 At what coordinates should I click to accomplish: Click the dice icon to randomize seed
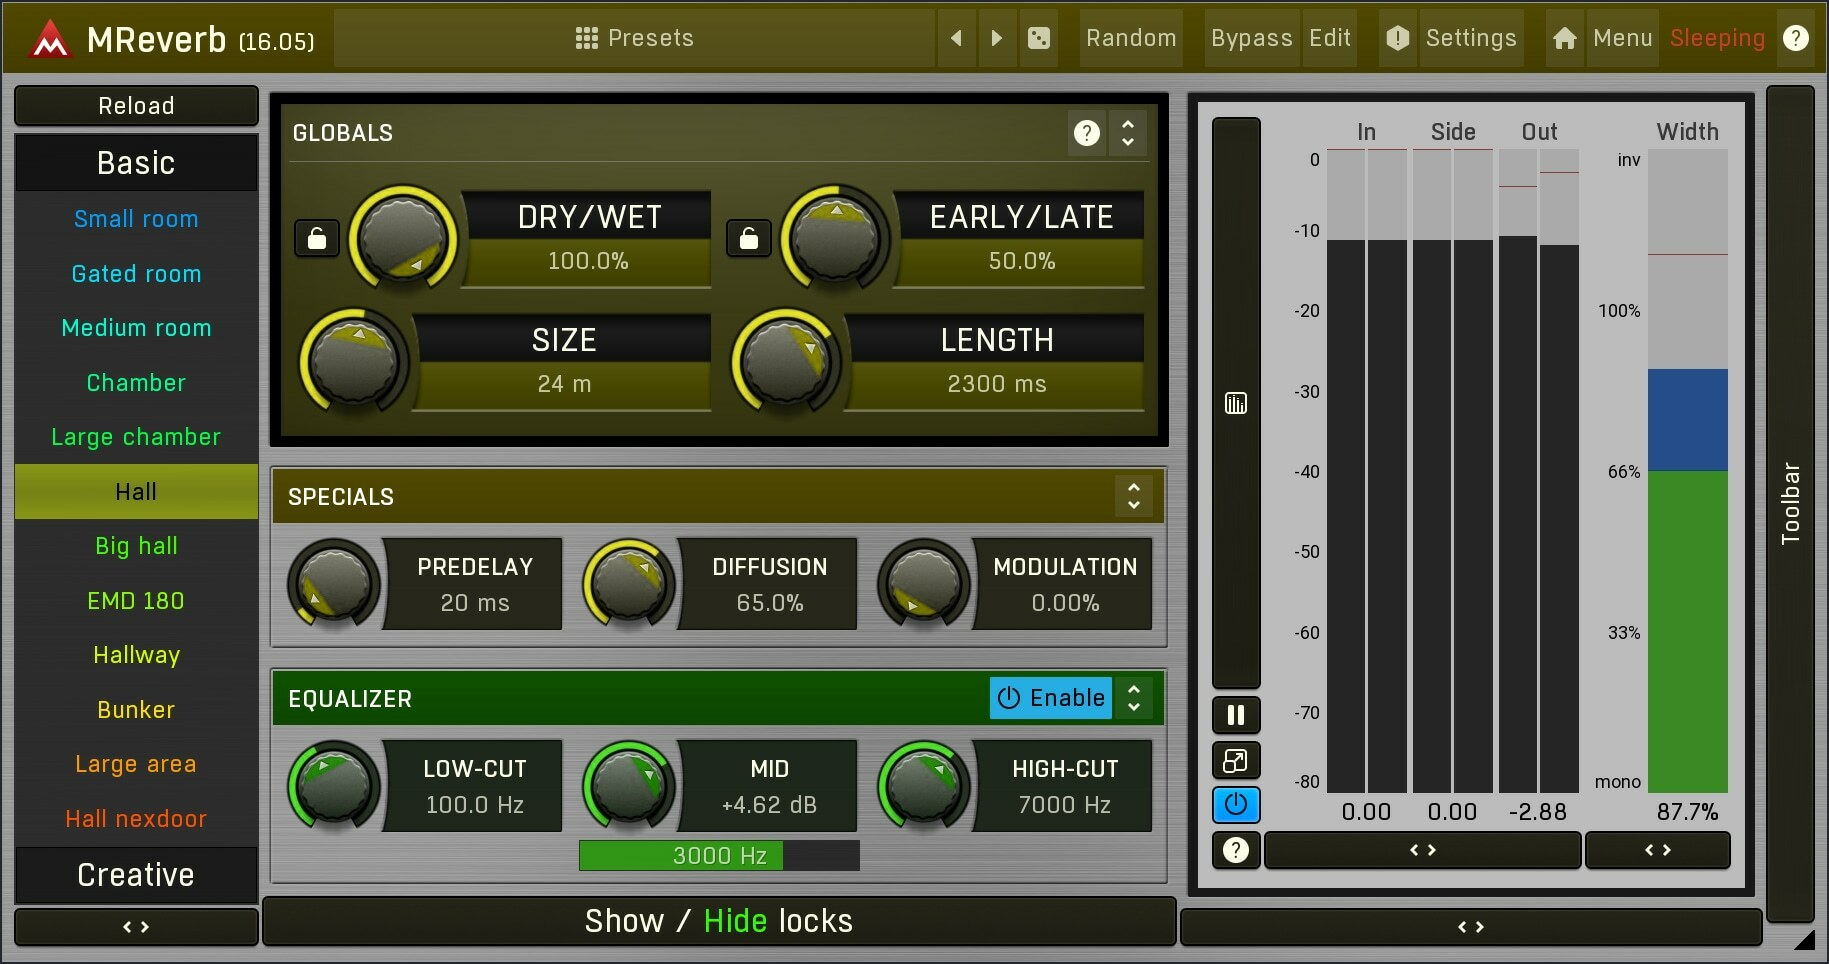click(x=1039, y=38)
